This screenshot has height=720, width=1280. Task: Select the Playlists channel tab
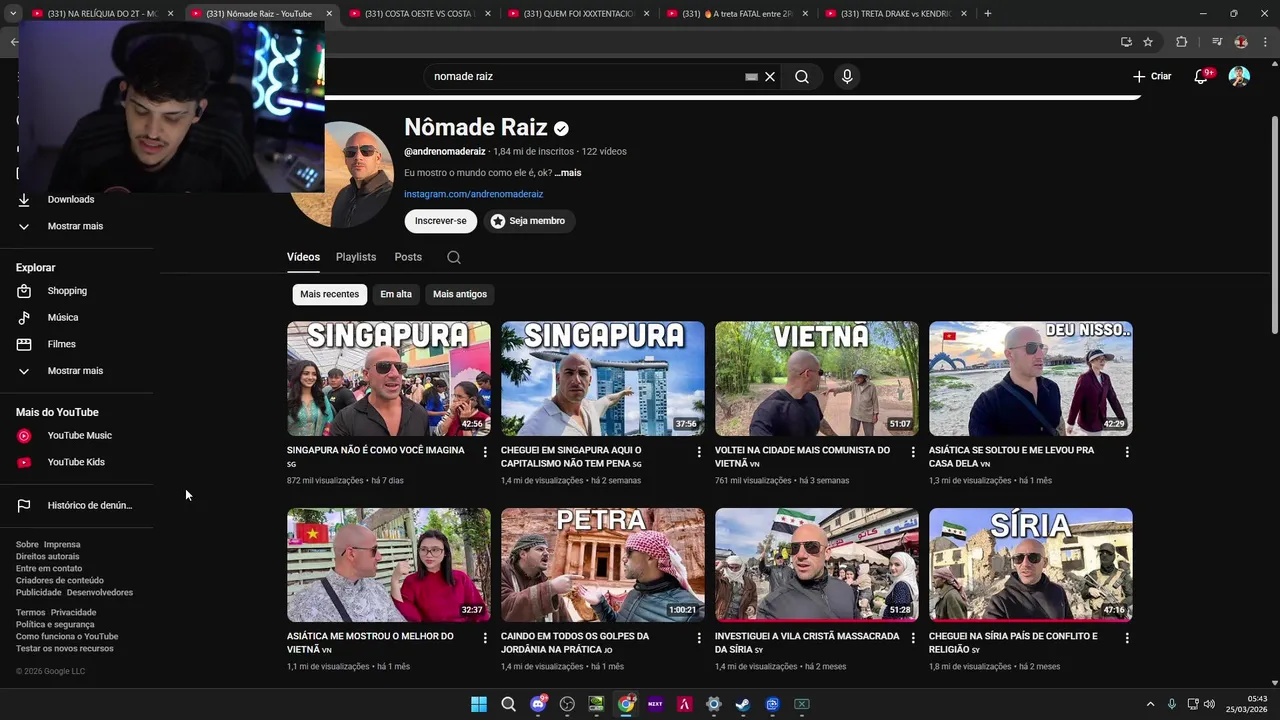click(x=356, y=257)
